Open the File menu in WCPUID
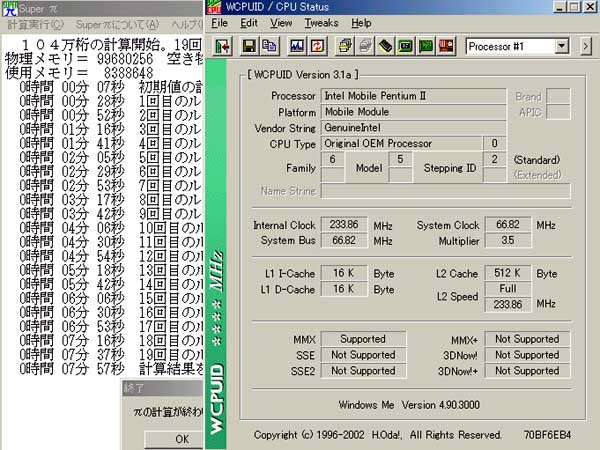The width and height of the screenshot is (600, 450). (x=219, y=23)
